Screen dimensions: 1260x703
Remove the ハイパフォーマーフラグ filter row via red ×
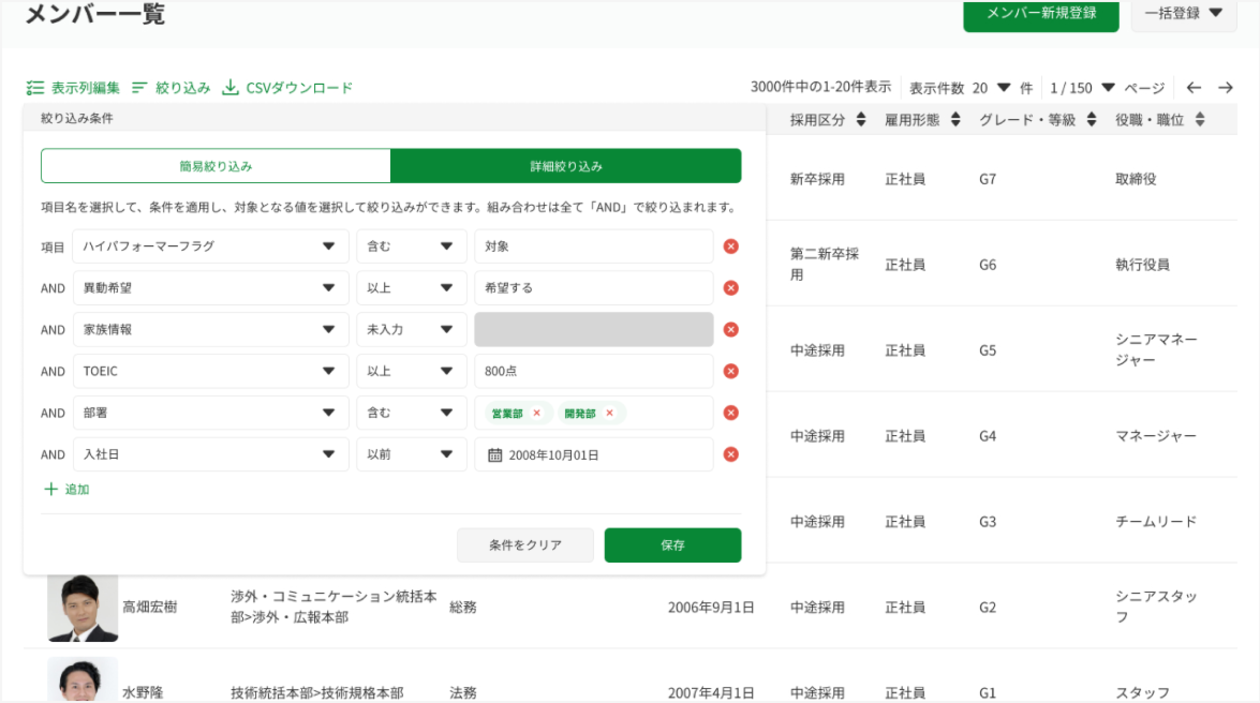pyautogui.click(x=730, y=245)
